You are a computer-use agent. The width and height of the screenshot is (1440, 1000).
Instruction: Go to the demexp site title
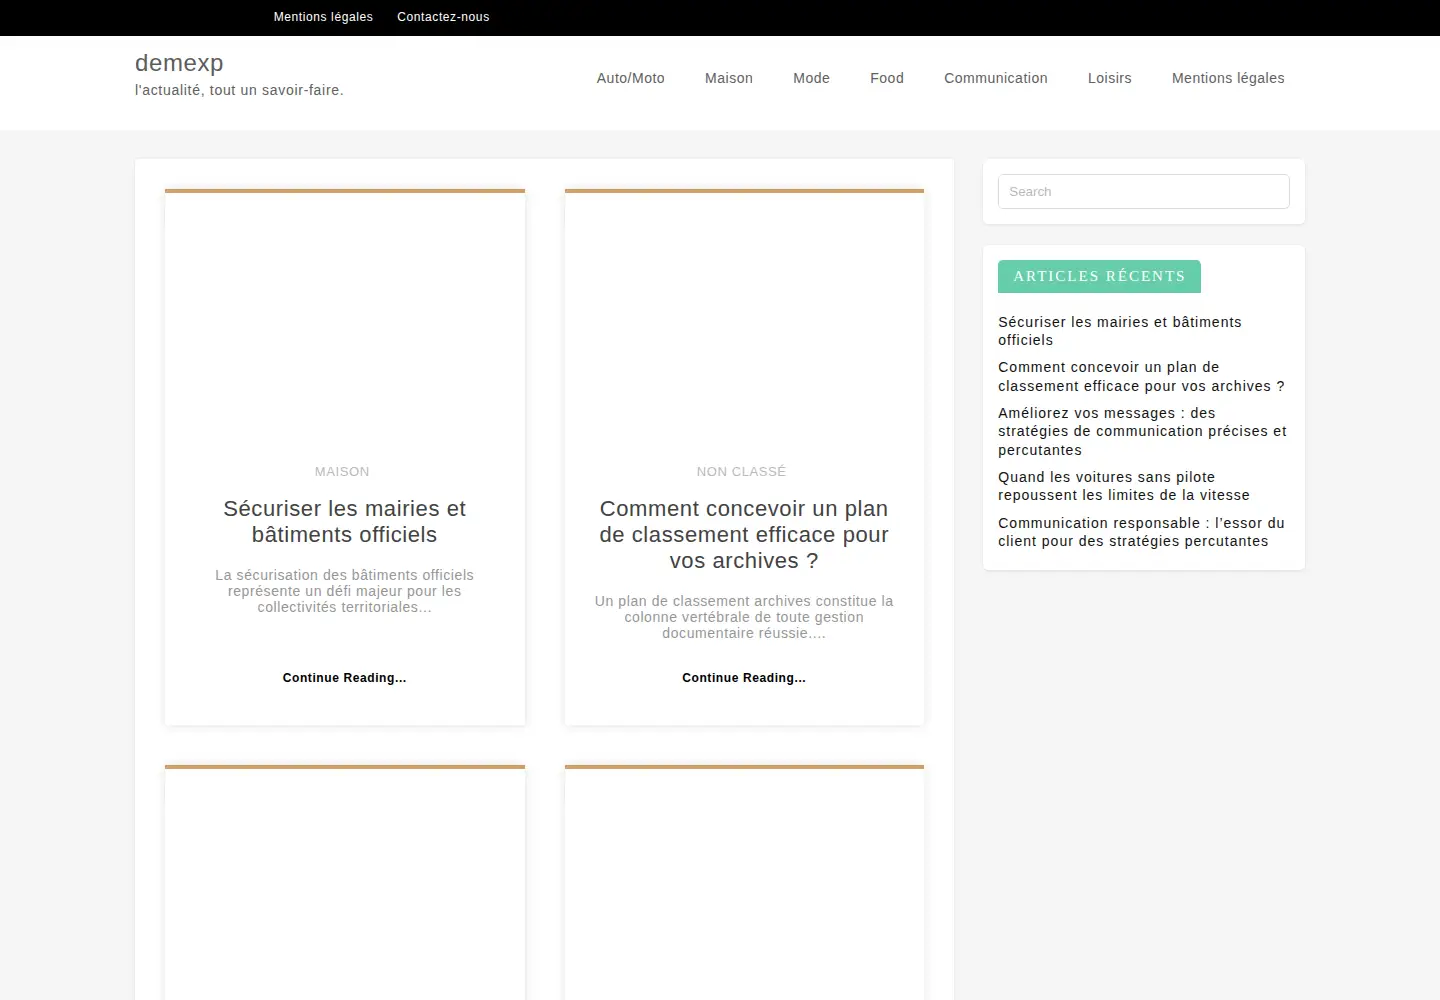[179, 63]
